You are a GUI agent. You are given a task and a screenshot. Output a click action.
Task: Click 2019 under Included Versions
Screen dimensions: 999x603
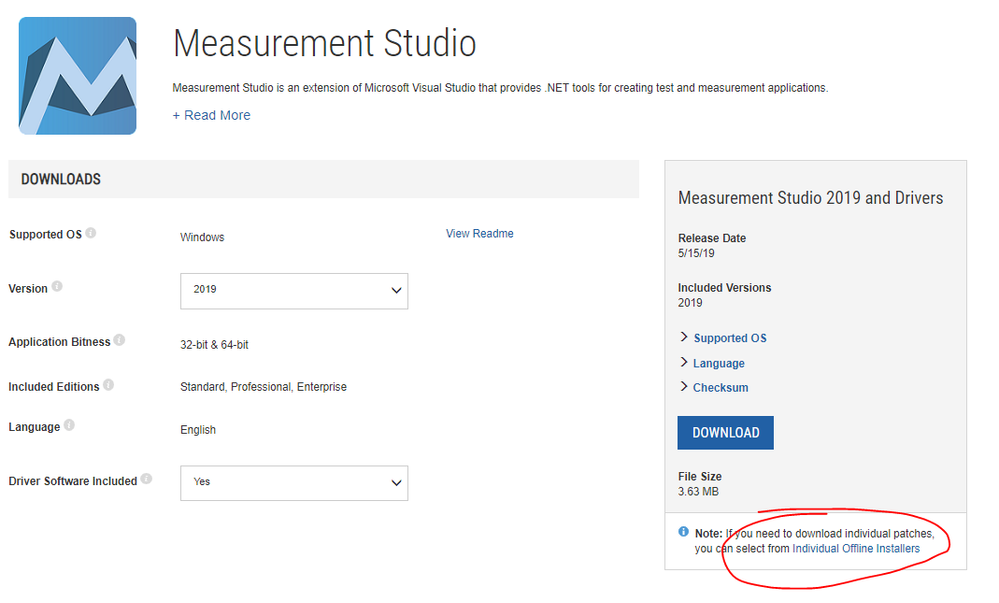(x=690, y=303)
